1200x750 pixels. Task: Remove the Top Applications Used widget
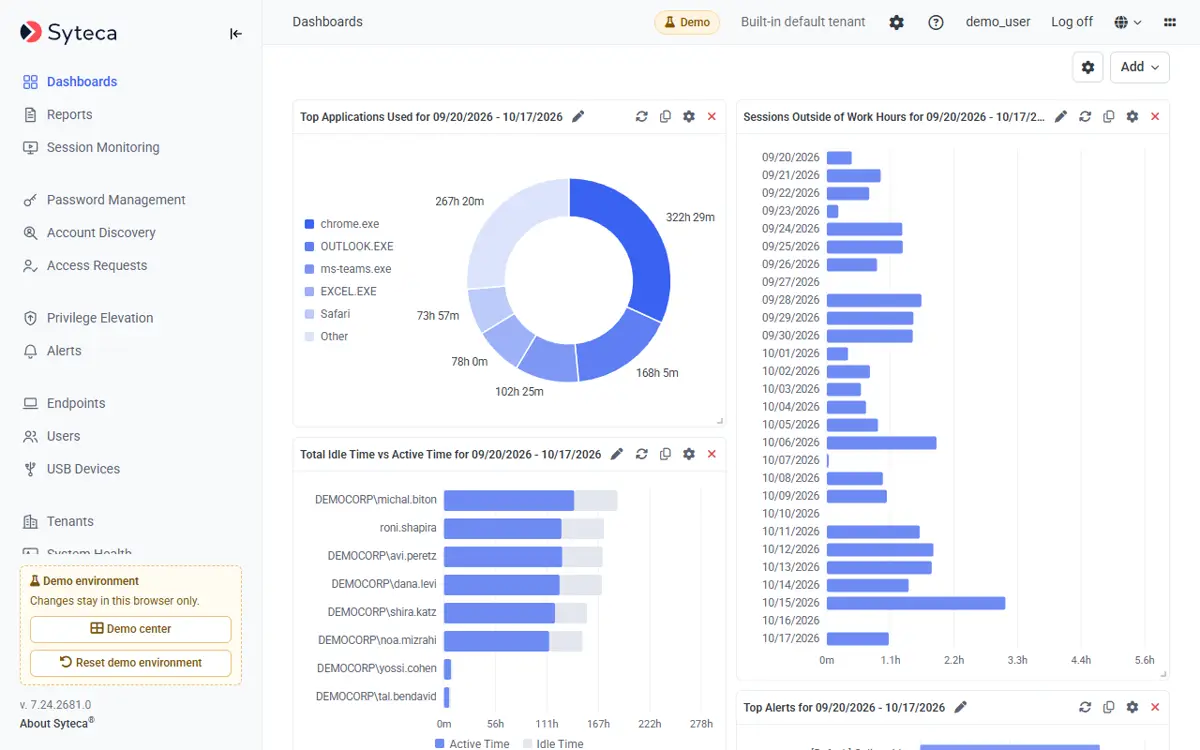pos(712,117)
